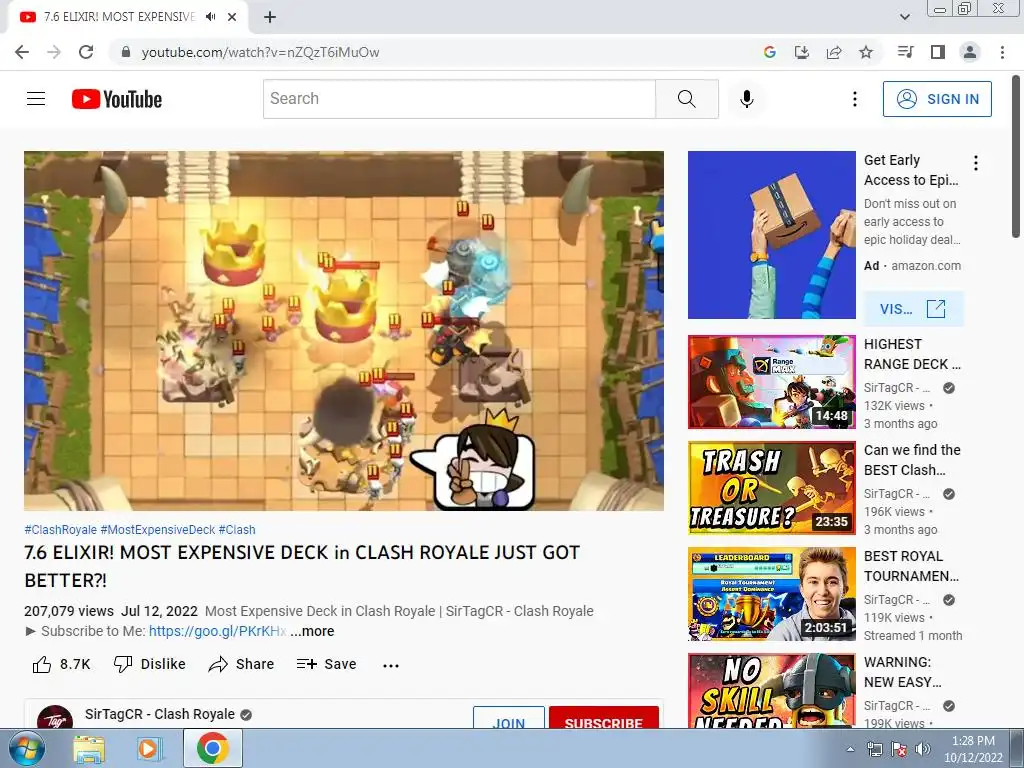Mute the tab via the speaker icon
The height and width of the screenshot is (768, 1024).
210,17
